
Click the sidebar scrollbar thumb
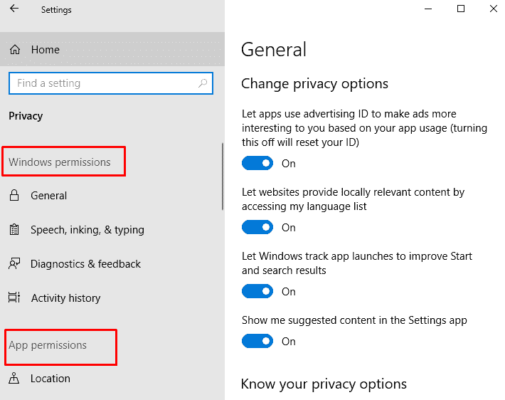tap(222, 177)
